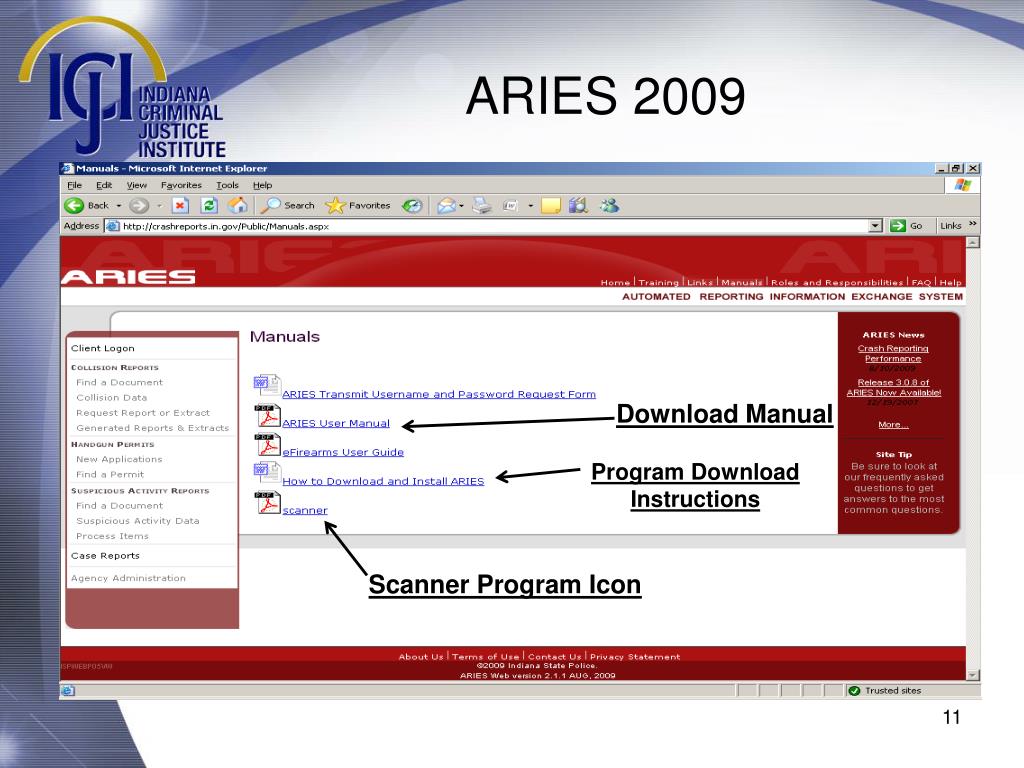
Task: Open the Edit menu
Action: pos(104,185)
